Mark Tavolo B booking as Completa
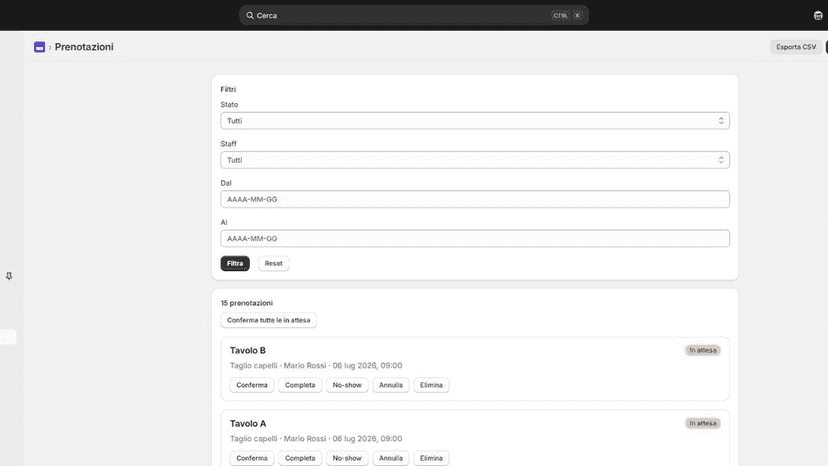Screen dimensions: 828x466 [300, 385]
